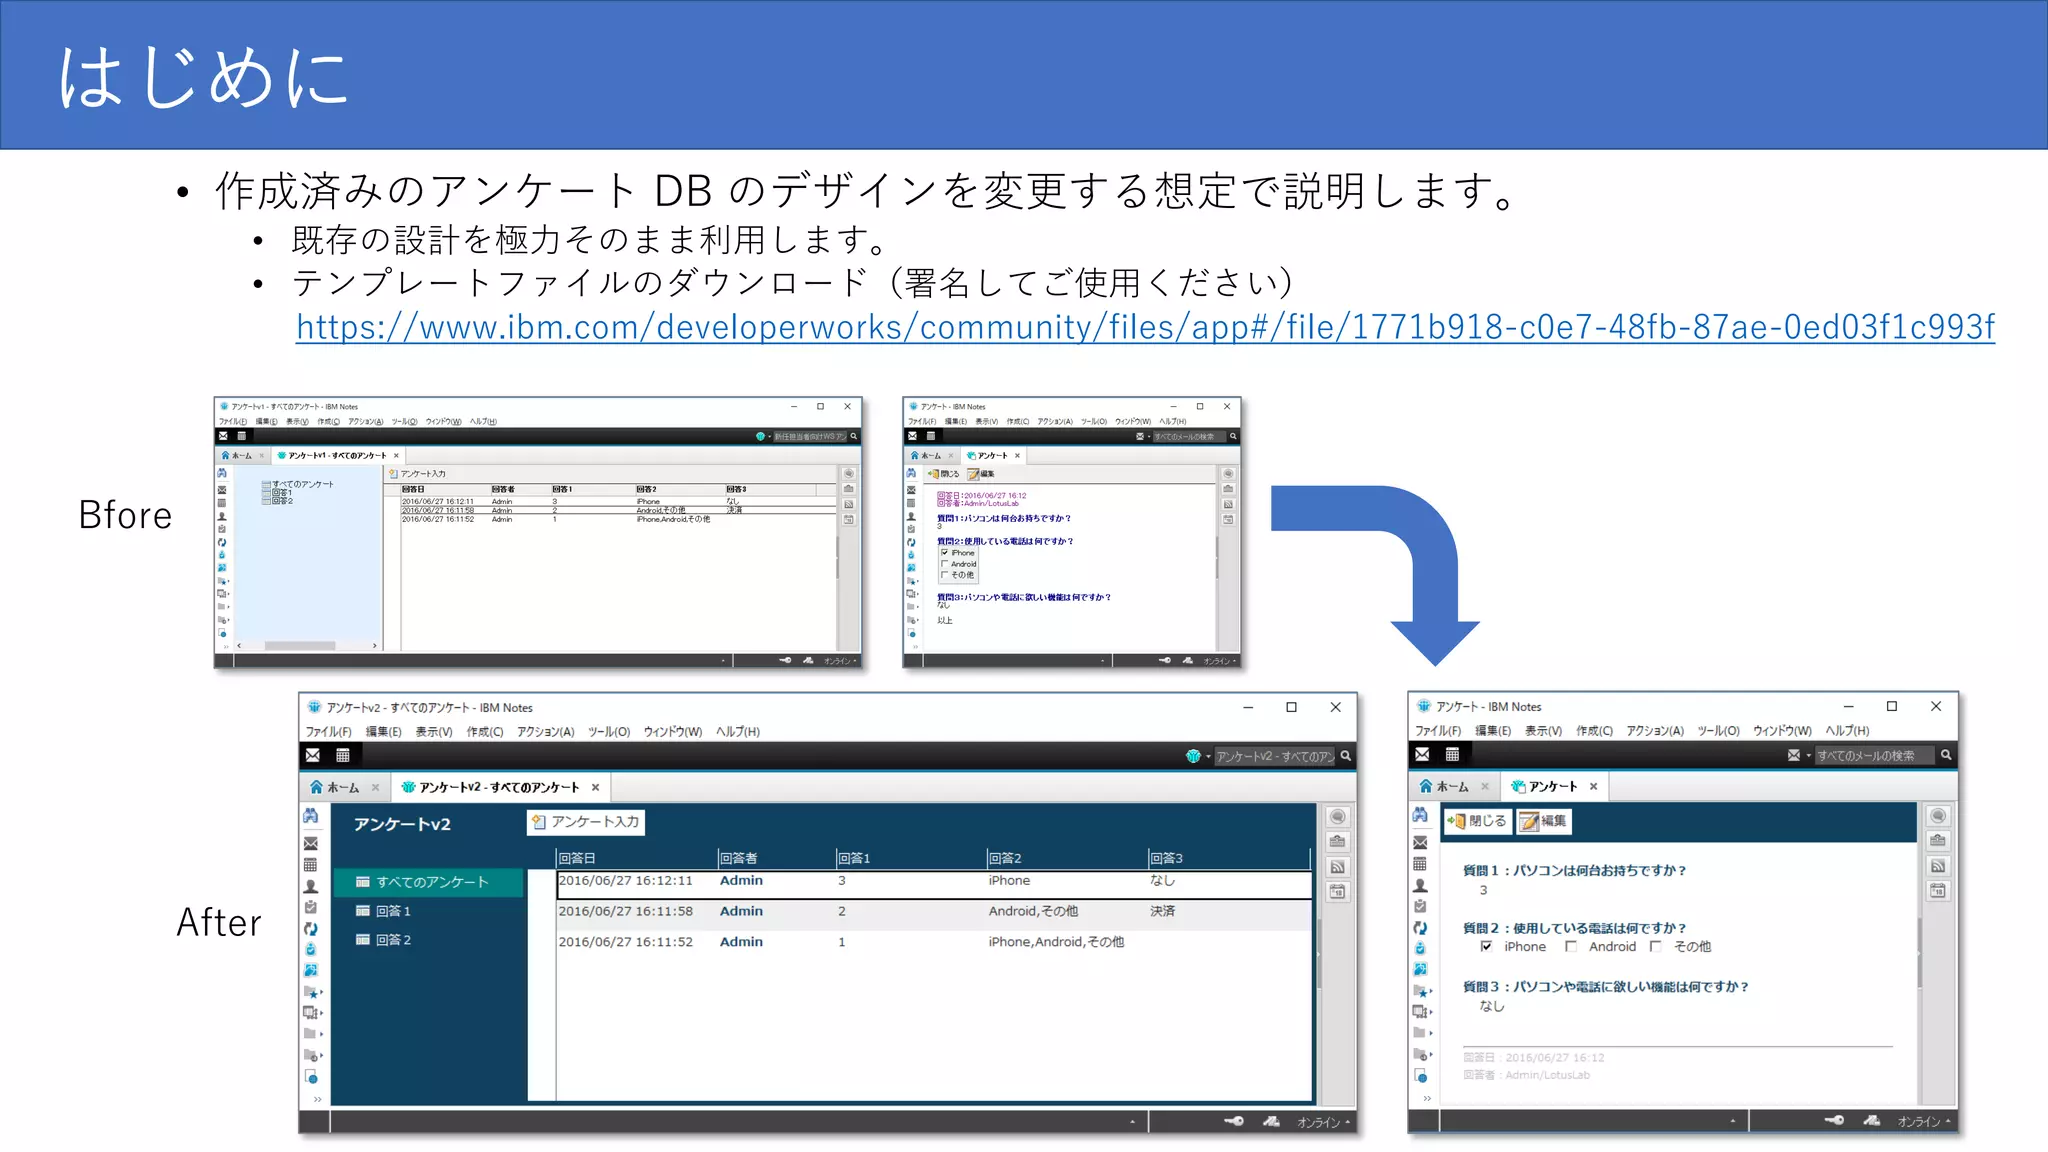Click binoculars sidebar icon in After アンケート form window
This screenshot has width=2048, height=1152.
tap(1420, 815)
